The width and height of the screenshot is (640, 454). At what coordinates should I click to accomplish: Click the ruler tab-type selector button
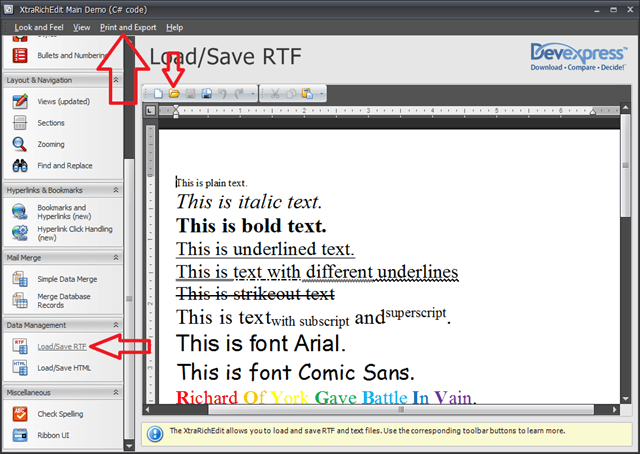coord(151,111)
